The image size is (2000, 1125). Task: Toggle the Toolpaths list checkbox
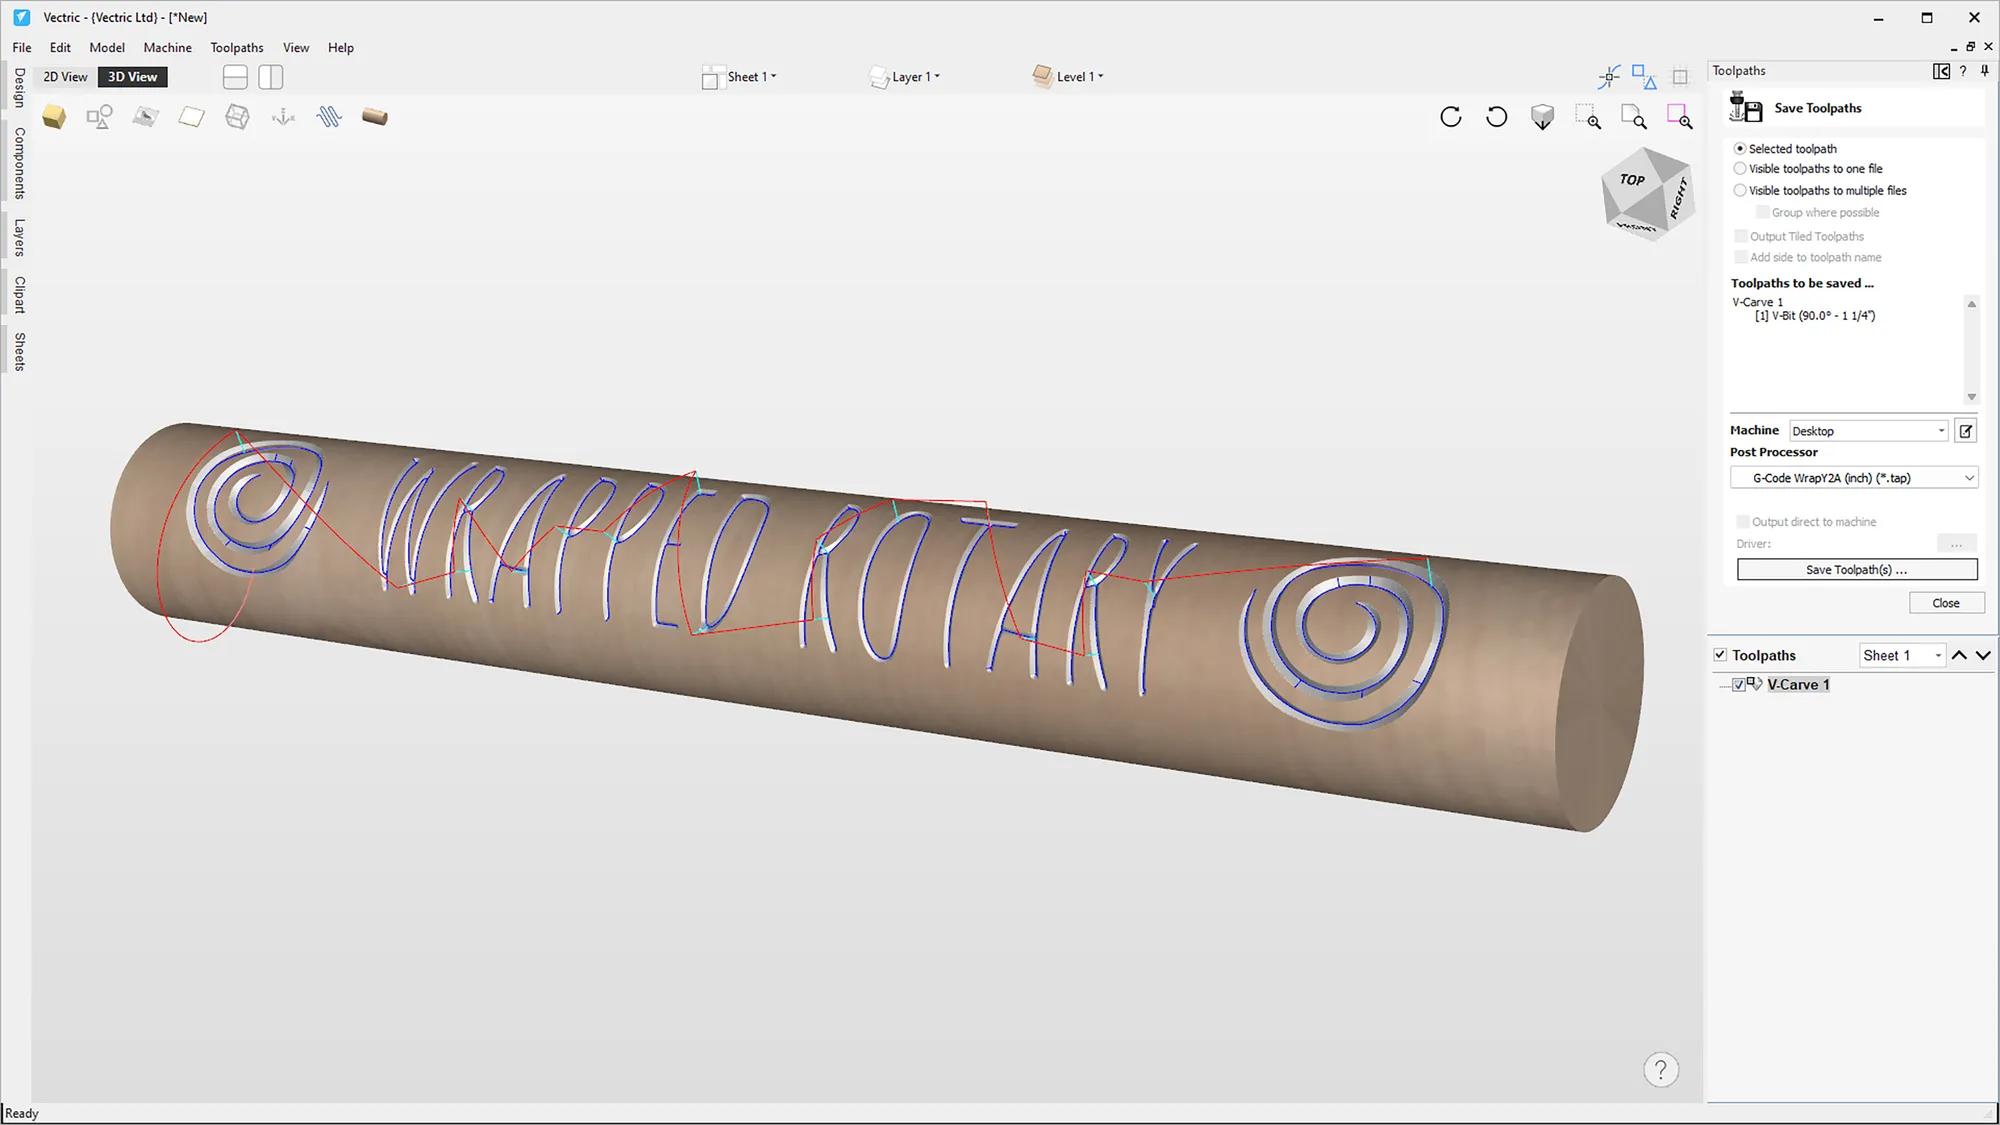click(x=1721, y=654)
